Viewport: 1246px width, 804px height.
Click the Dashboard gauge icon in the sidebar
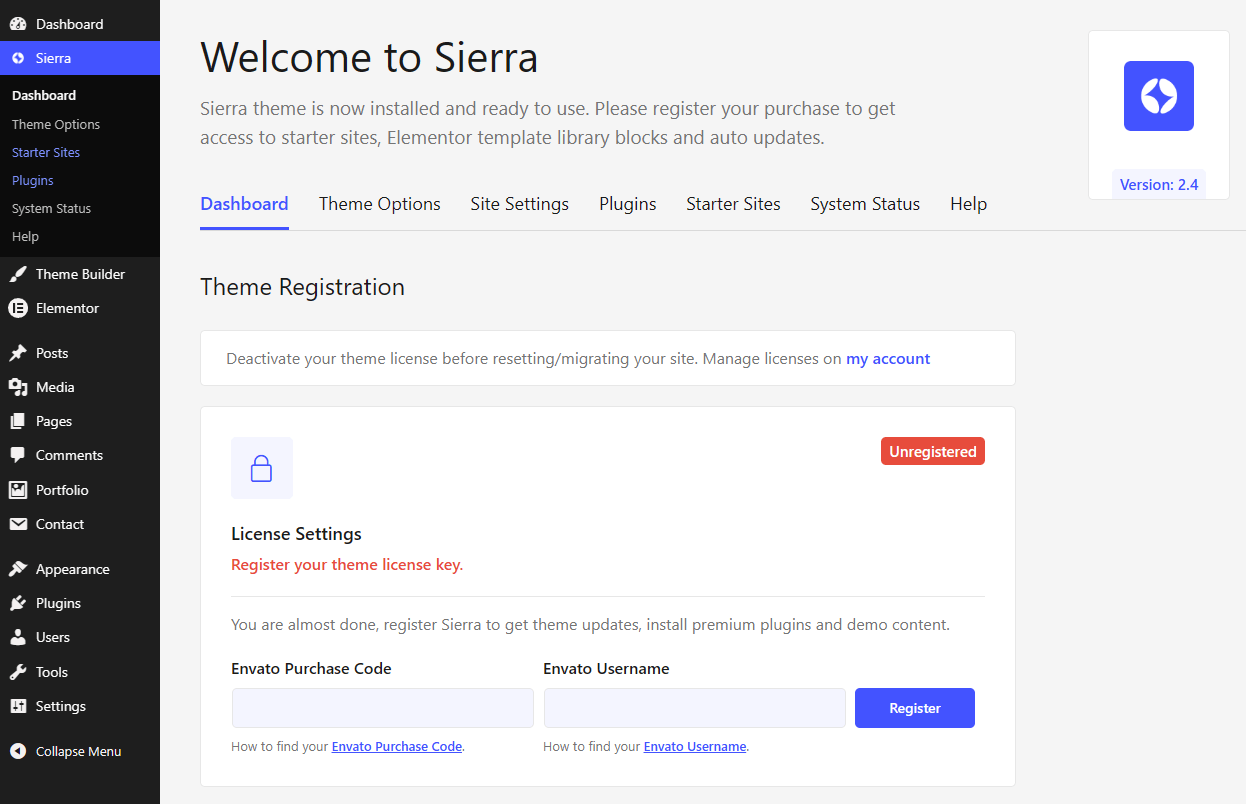click(18, 24)
